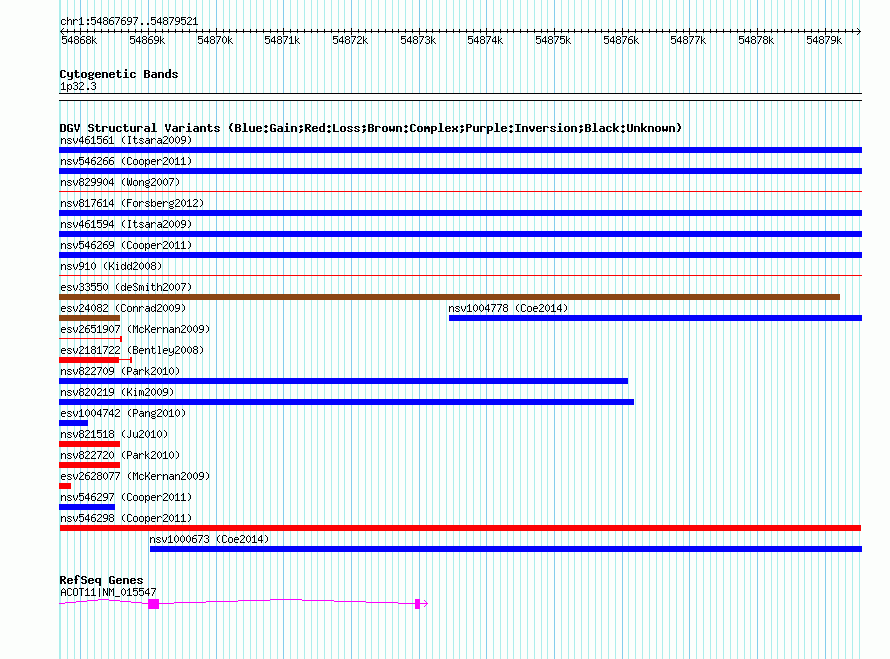Click the thin red line of nsv829904 (Wong2007)
Screen dimensions: 890x659
(x=460, y=192)
